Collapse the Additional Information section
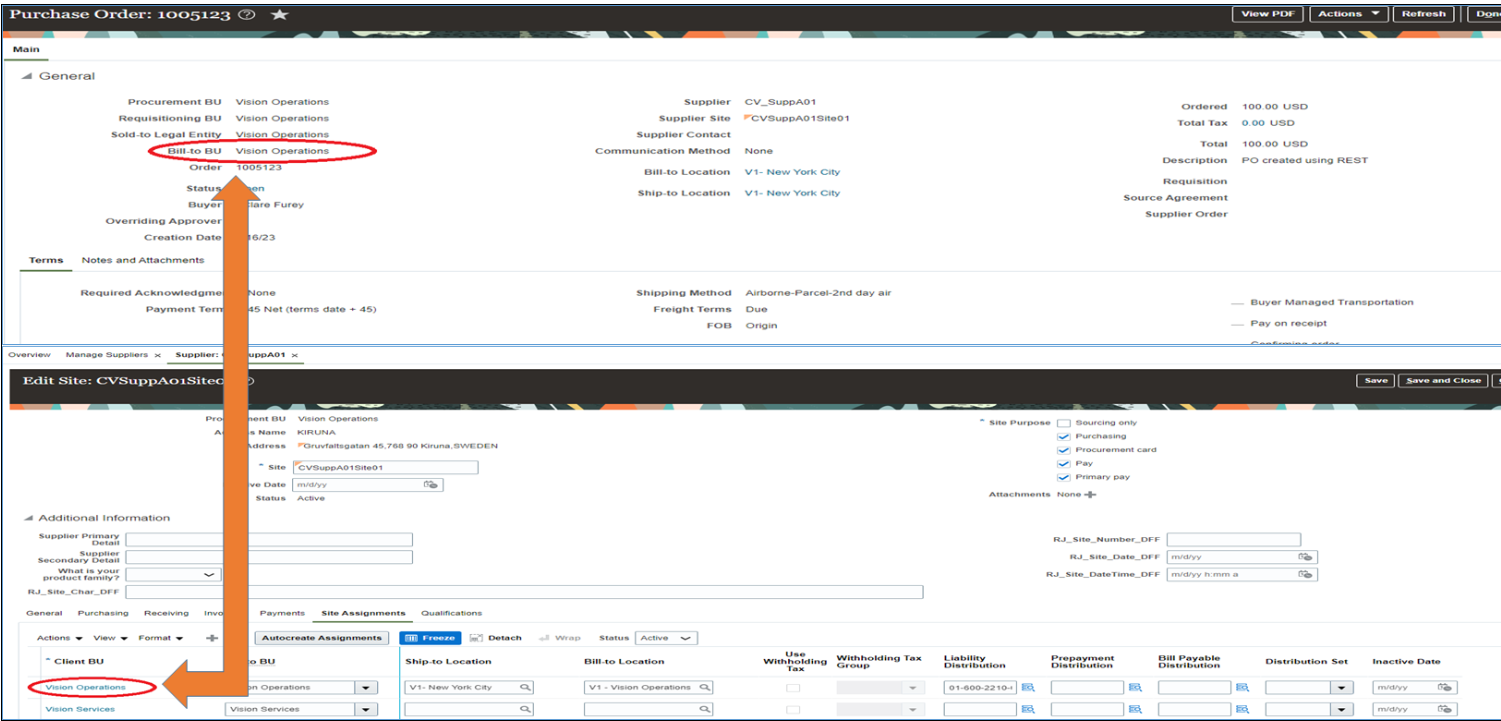 (28, 518)
